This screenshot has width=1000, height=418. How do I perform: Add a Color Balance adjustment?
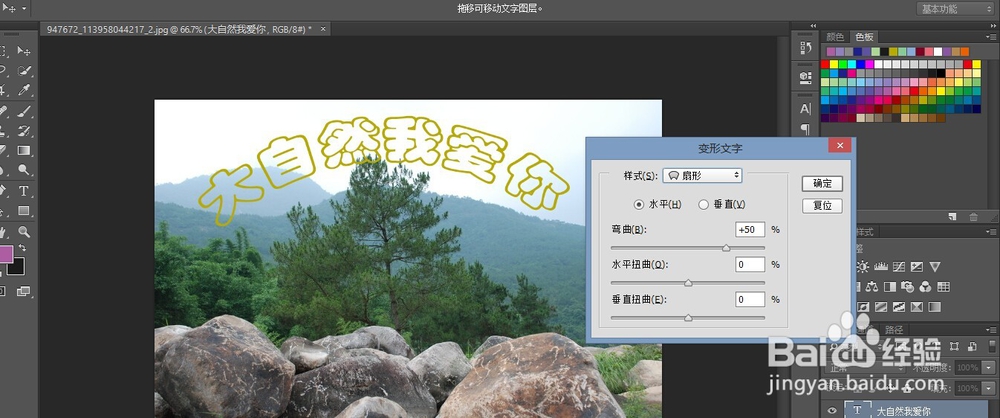(x=872, y=287)
